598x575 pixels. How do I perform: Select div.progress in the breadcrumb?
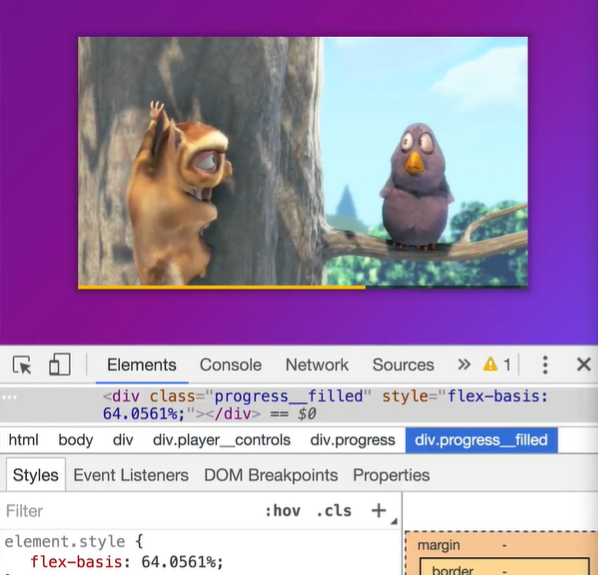tap(352, 440)
